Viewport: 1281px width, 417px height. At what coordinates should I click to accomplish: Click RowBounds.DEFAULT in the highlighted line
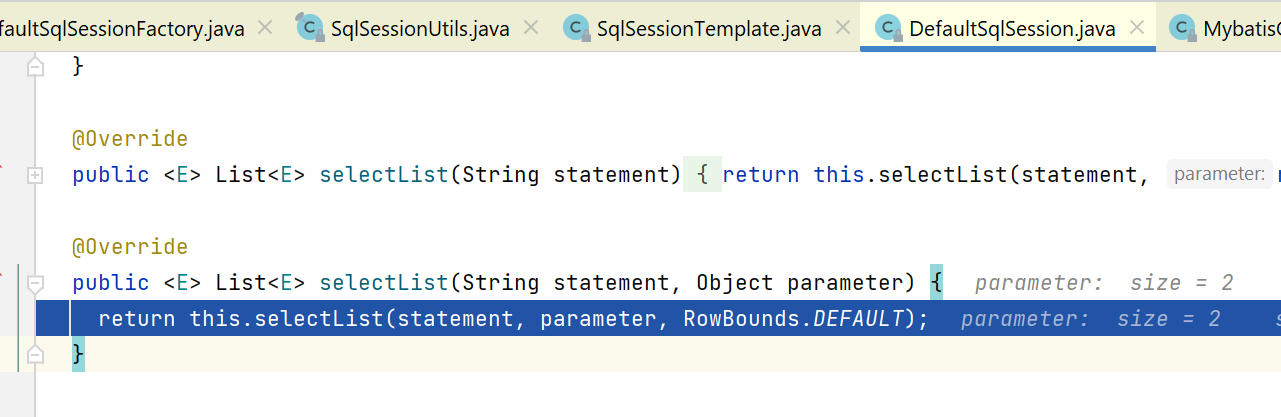795,319
